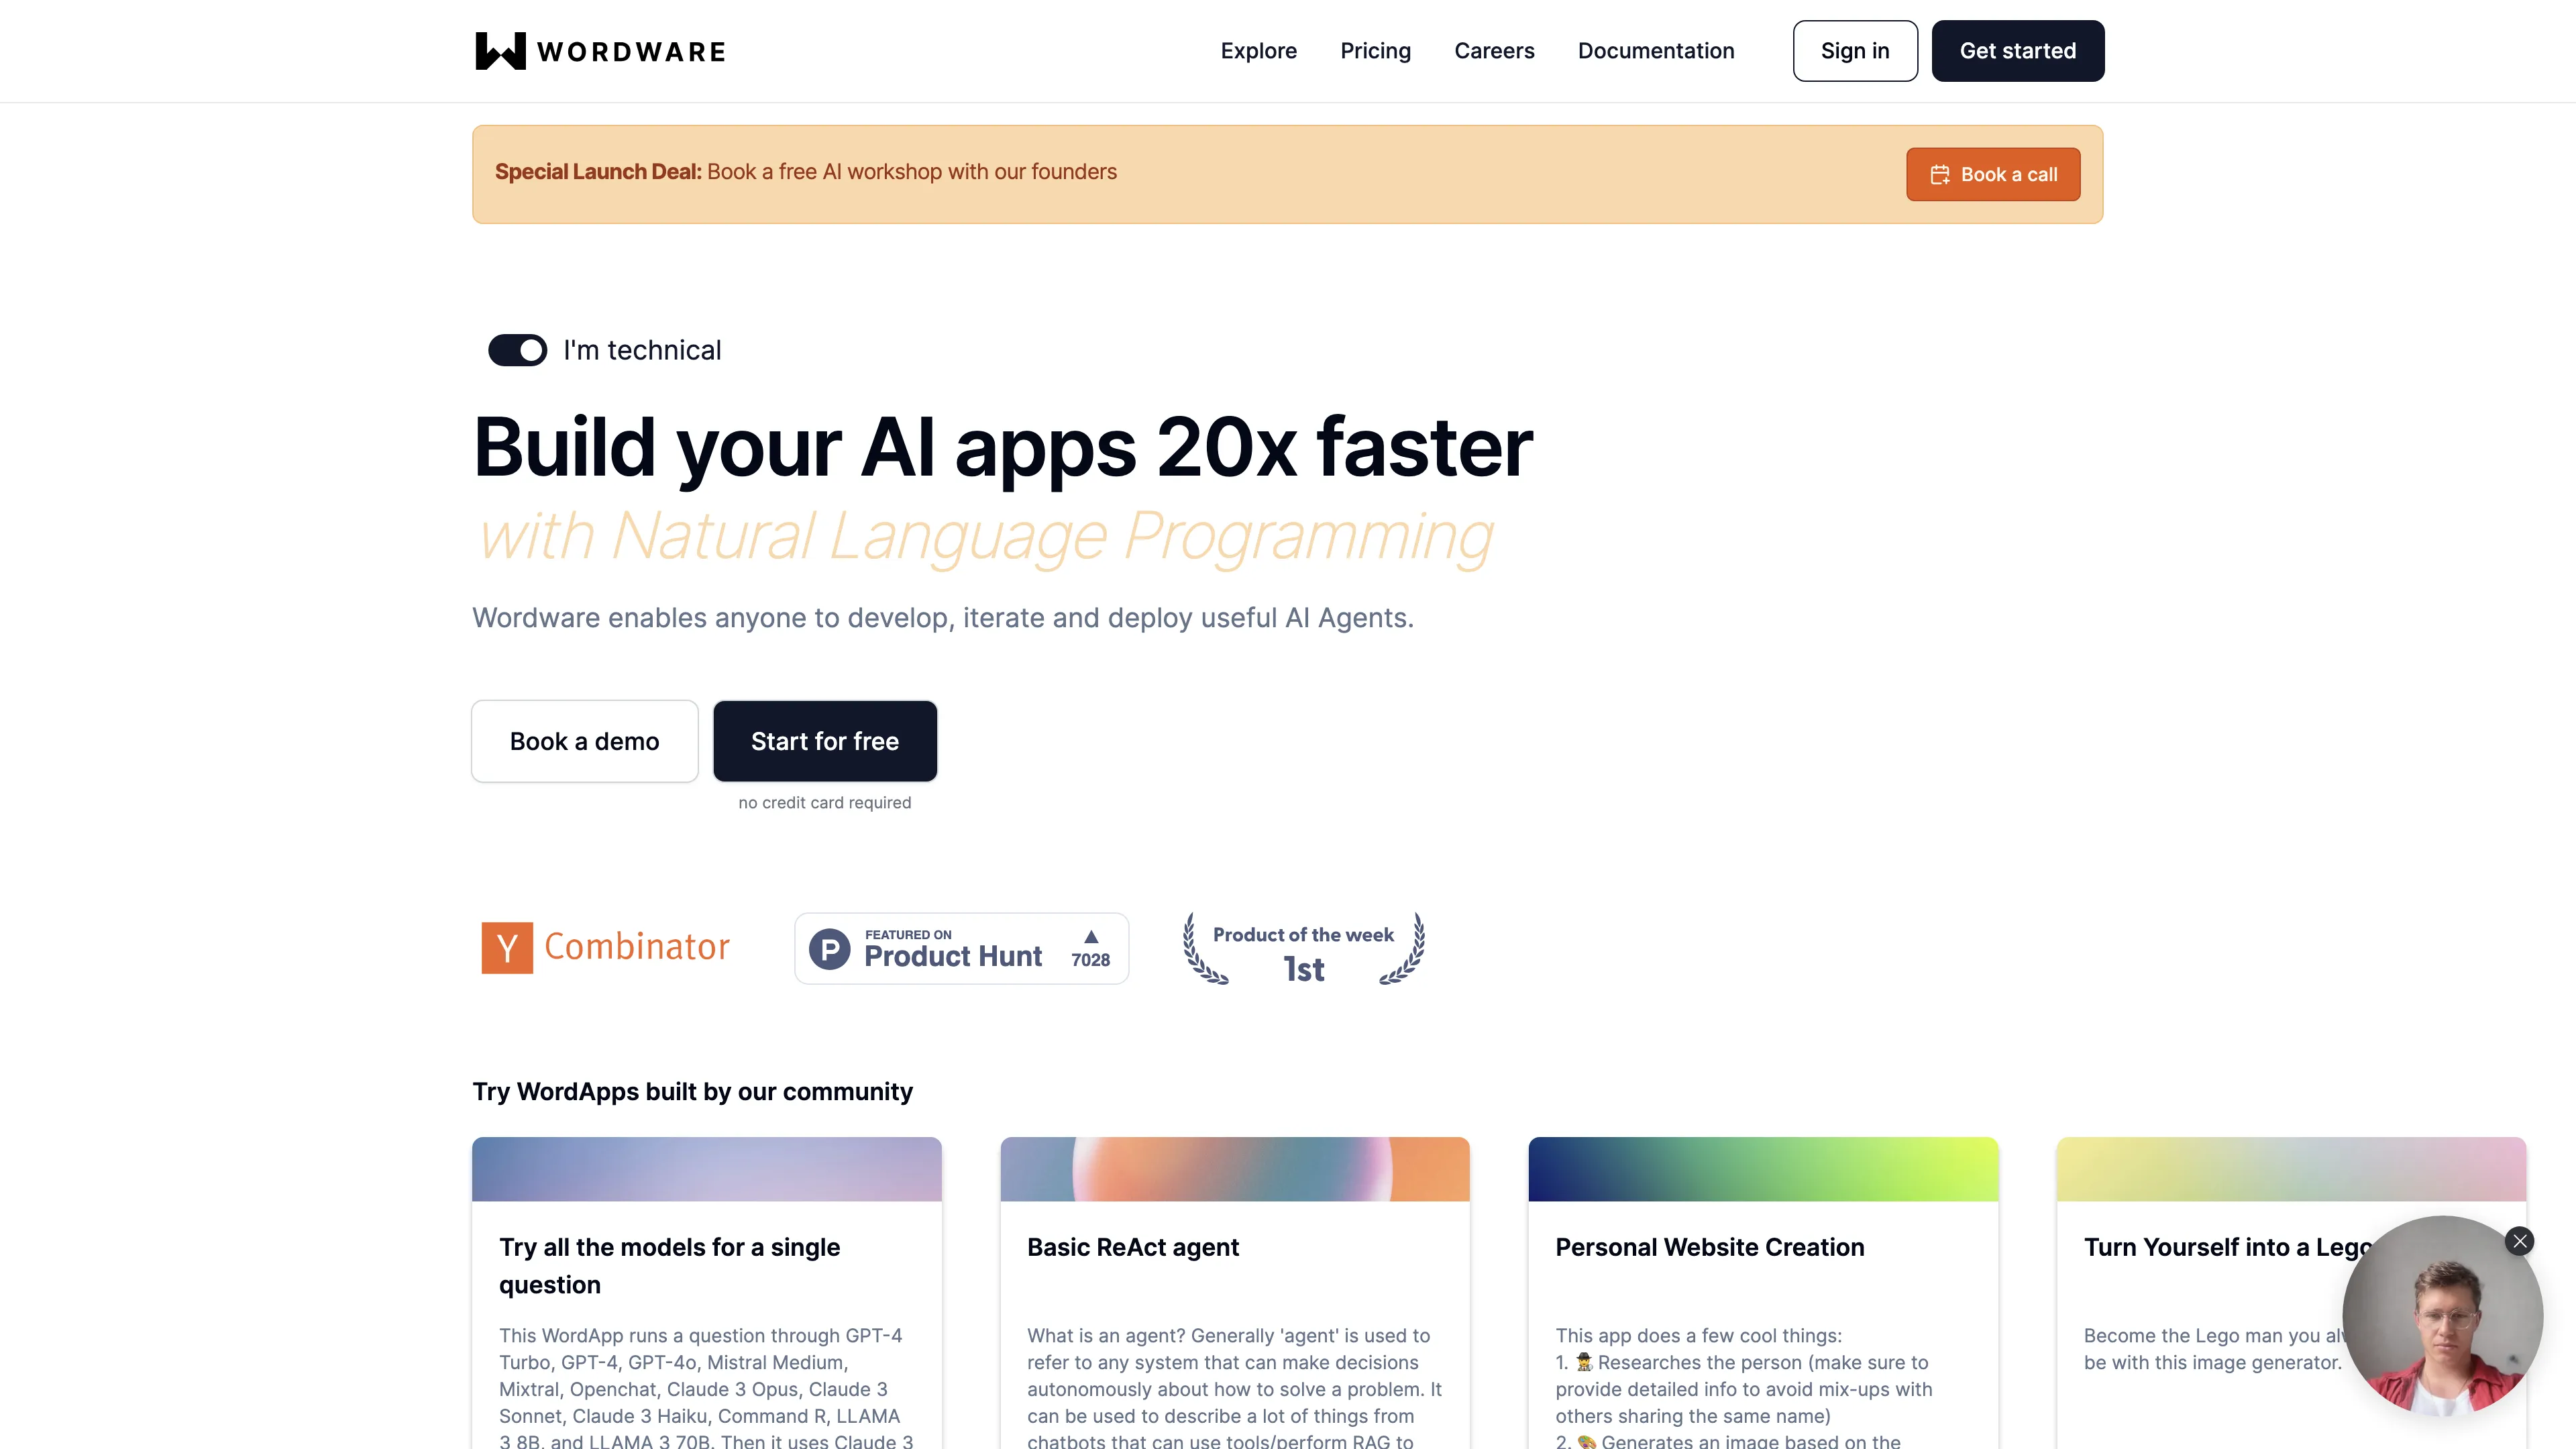The image size is (2576, 1449).
Task: Select the Careers menu item
Action: tap(1493, 50)
